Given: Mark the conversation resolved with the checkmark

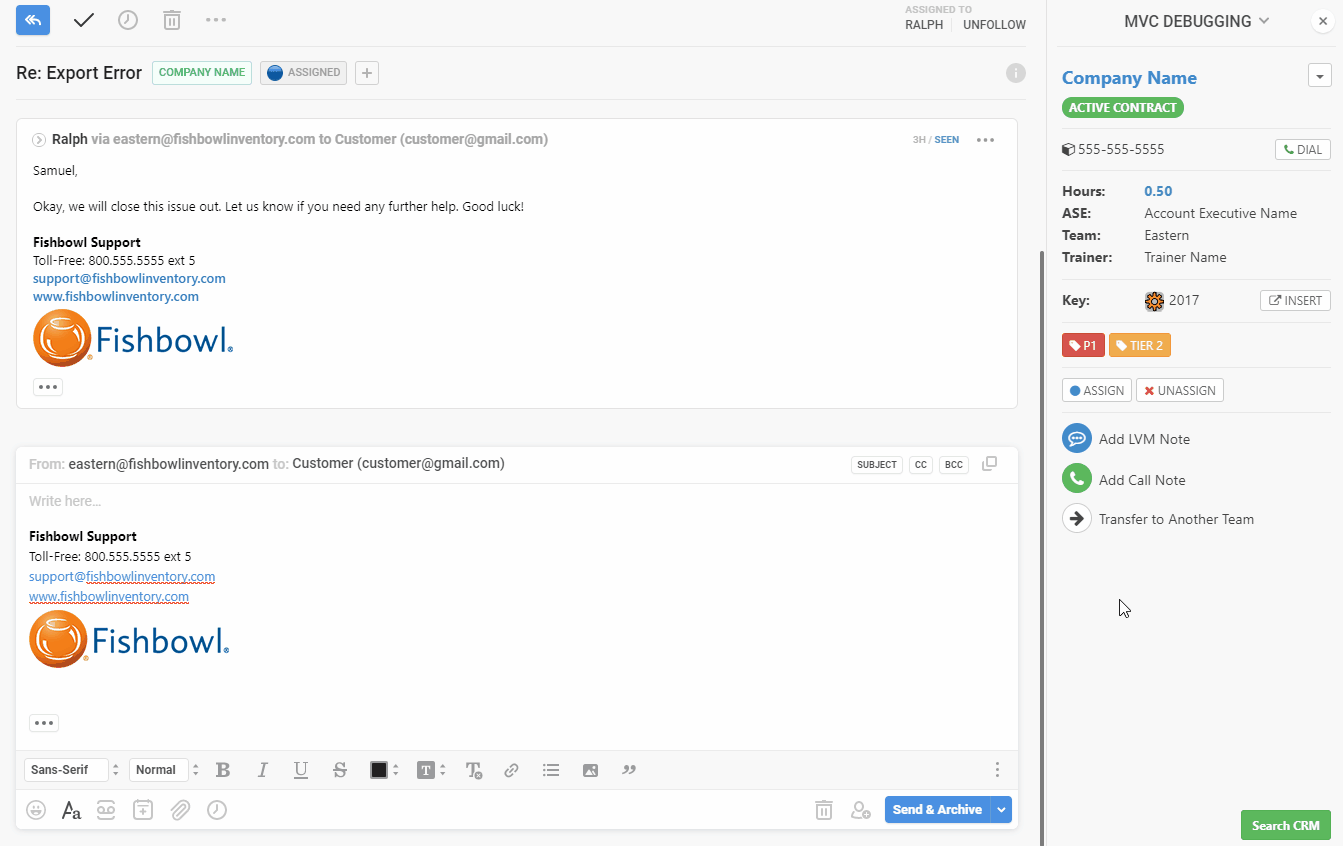Looking at the screenshot, I should pyautogui.click(x=83, y=19).
